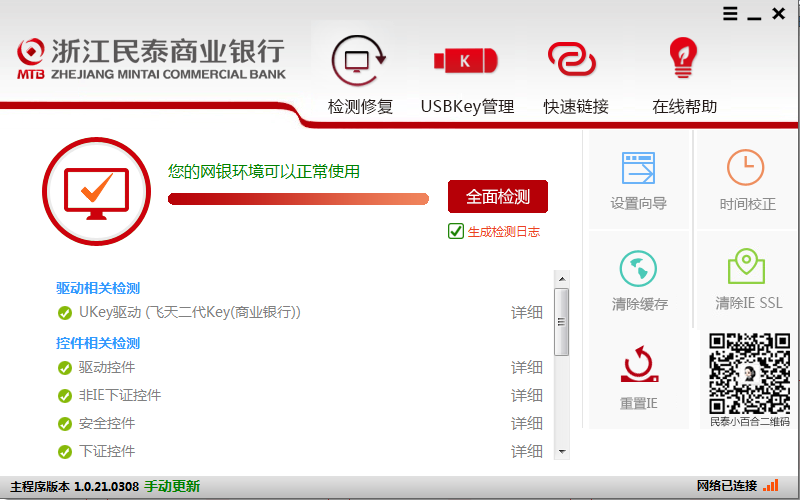This screenshot has width=800, height=500.
Task: Click the 非IE下证控件 row text
Action: tap(120, 395)
